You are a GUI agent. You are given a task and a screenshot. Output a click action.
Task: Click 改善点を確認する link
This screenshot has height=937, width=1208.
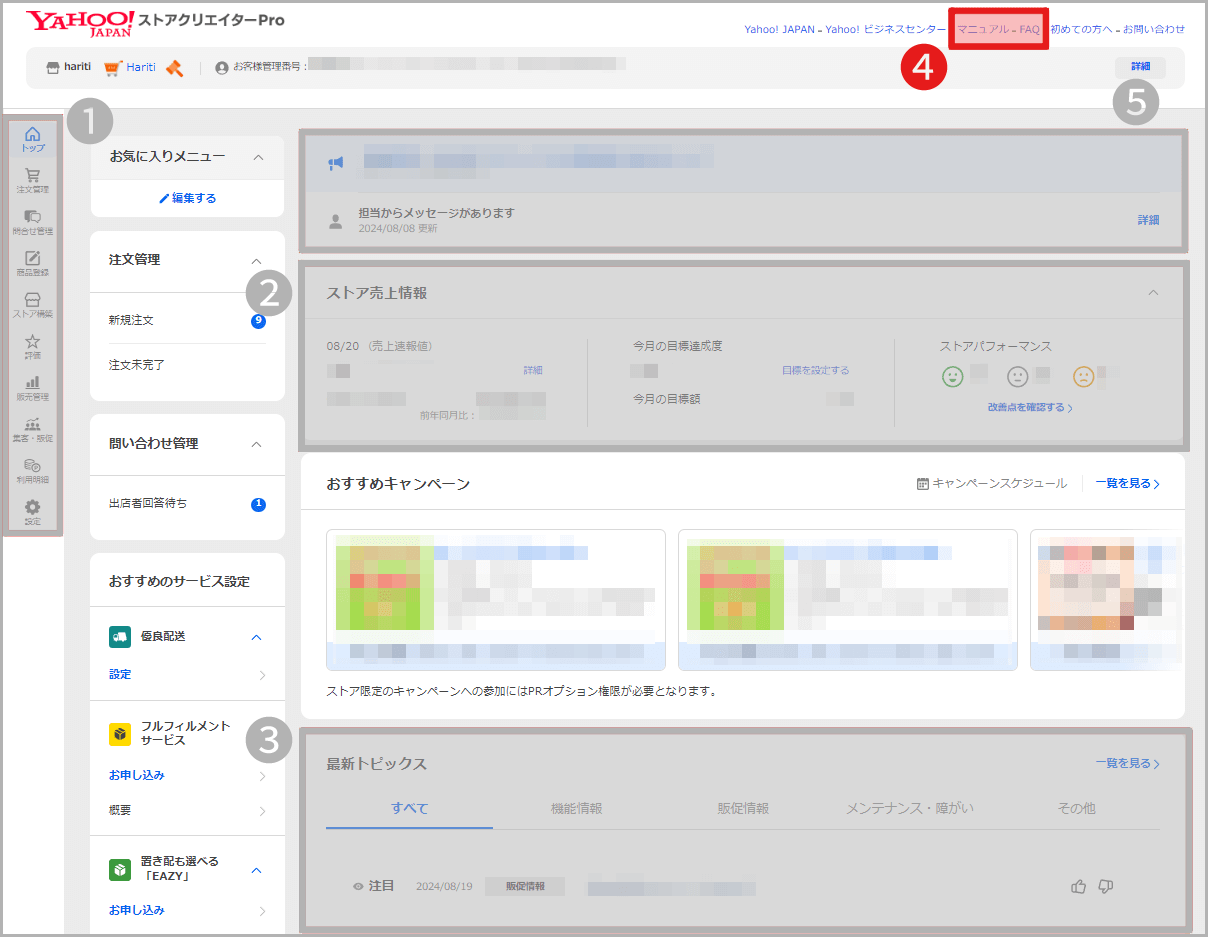(1030, 408)
